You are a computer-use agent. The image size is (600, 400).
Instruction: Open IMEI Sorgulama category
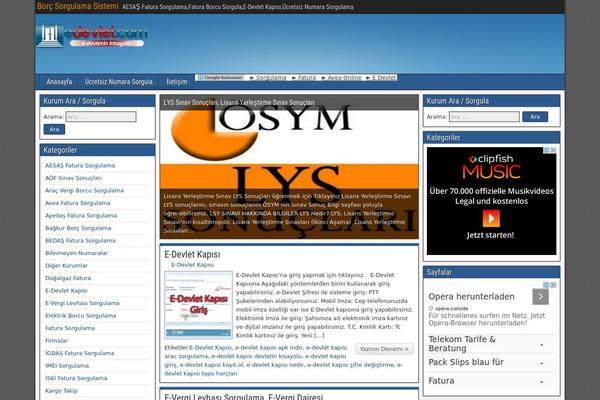67,366
